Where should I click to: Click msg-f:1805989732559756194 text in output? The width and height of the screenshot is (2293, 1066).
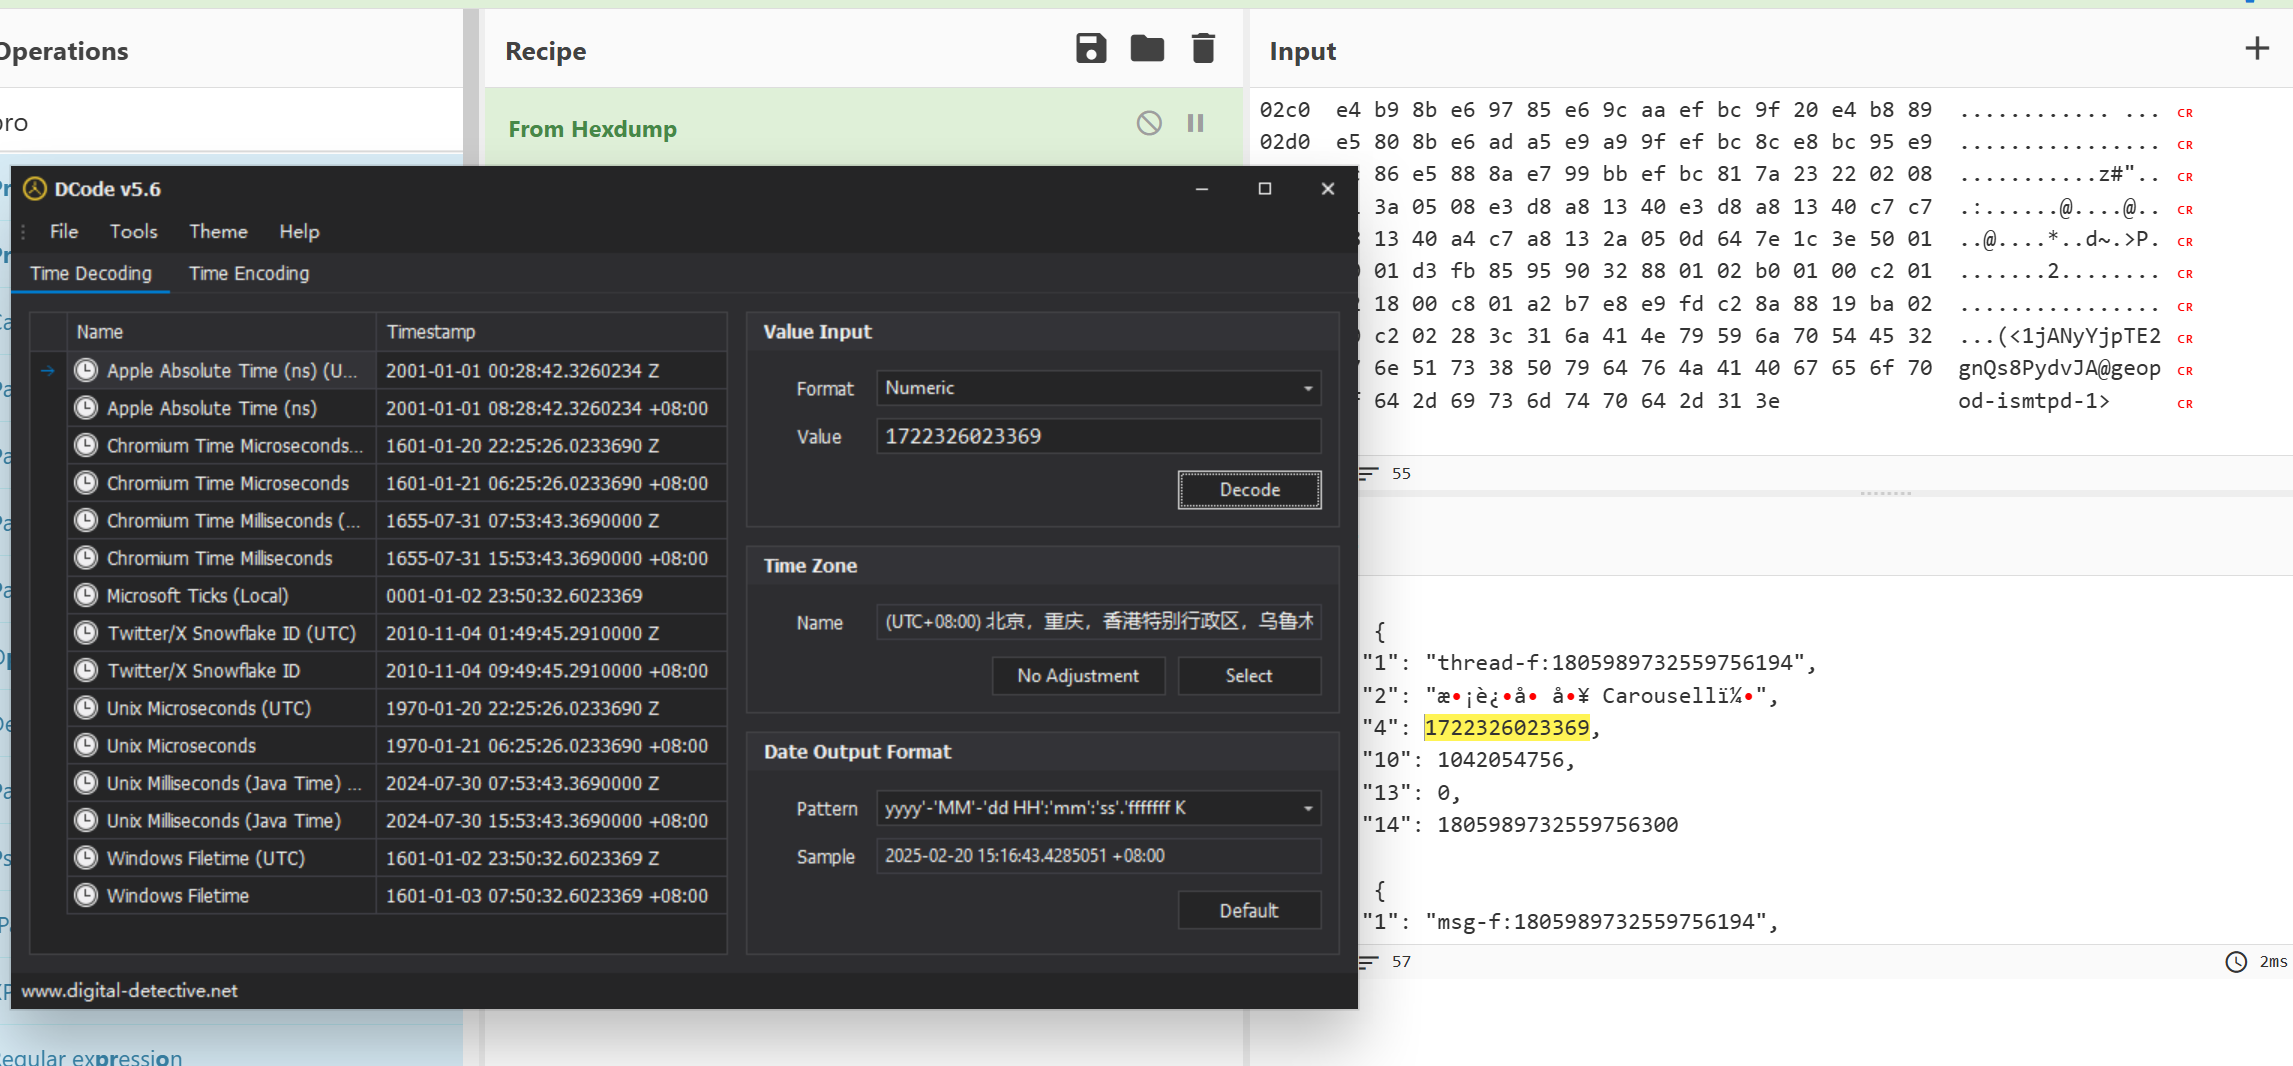[1601, 922]
